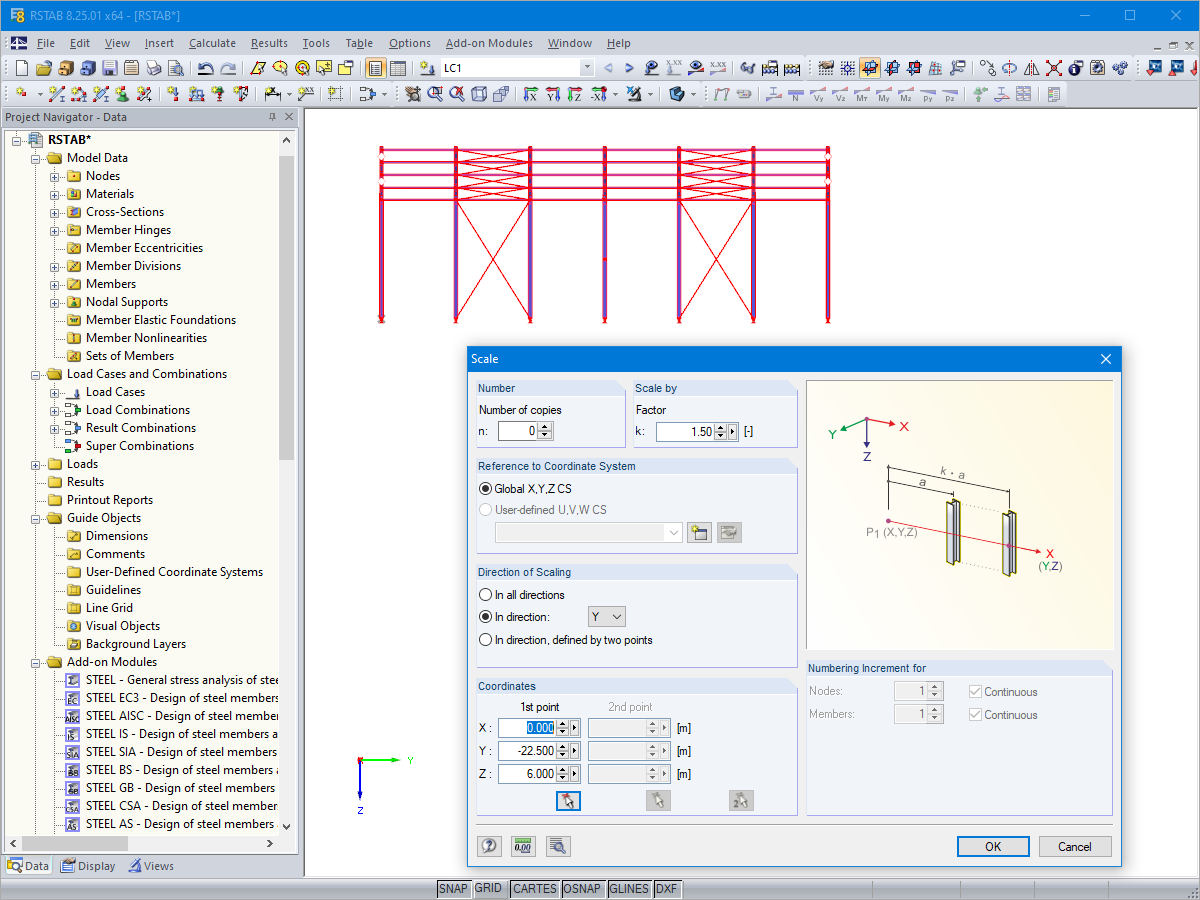Open the direction Y dropdown
1200x900 pixels.
pos(606,617)
